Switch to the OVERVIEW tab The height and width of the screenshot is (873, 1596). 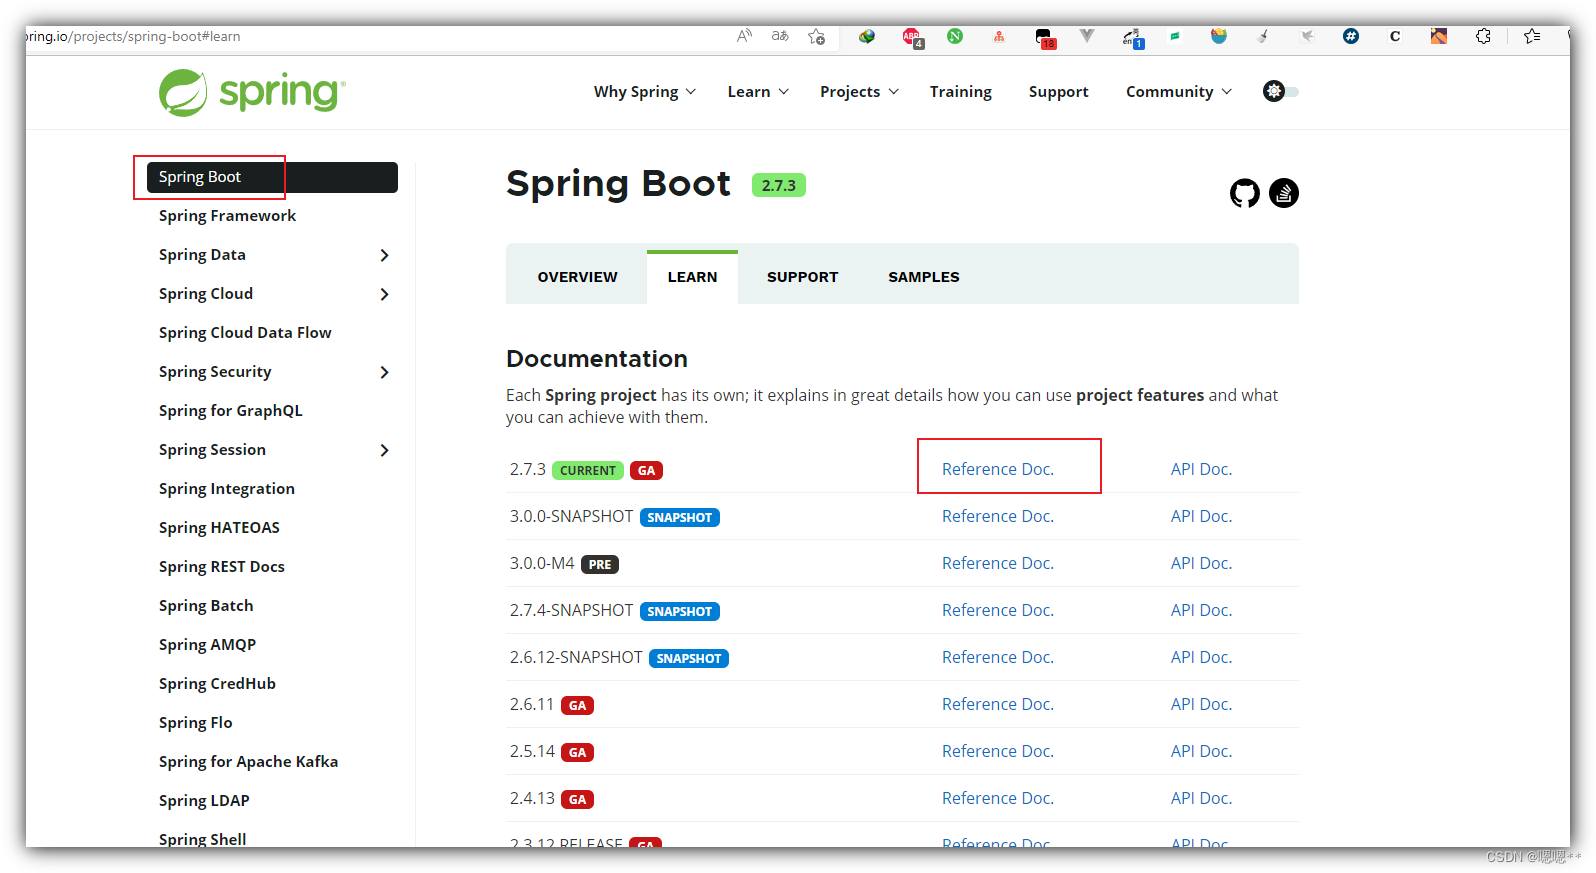[x=577, y=277]
